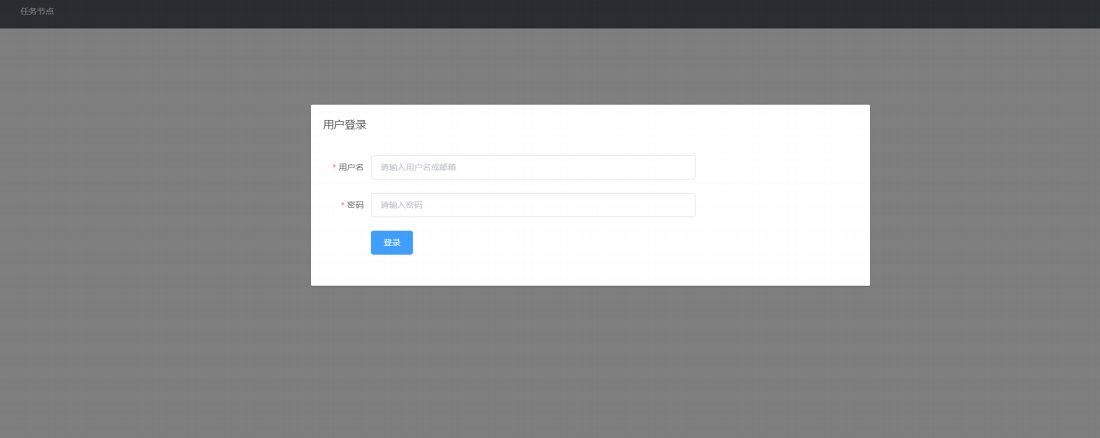Select the 用户登录 dialog title
1100x438 pixels.
pos(344,125)
